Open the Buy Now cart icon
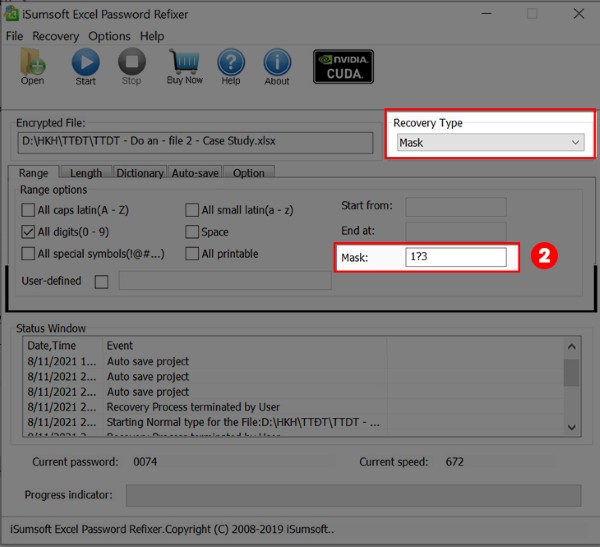Viewport: 600px width, 547px height. pos(185,65)
